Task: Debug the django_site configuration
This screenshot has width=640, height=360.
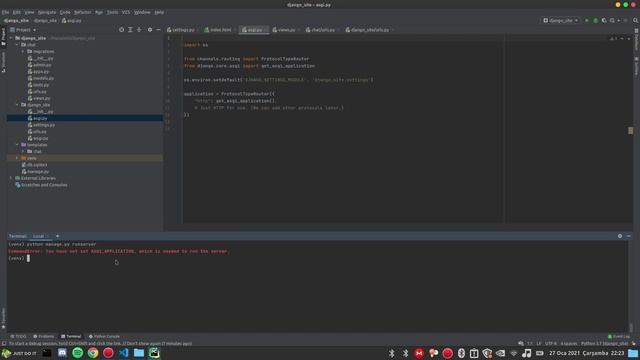Action: coord(596,20)
